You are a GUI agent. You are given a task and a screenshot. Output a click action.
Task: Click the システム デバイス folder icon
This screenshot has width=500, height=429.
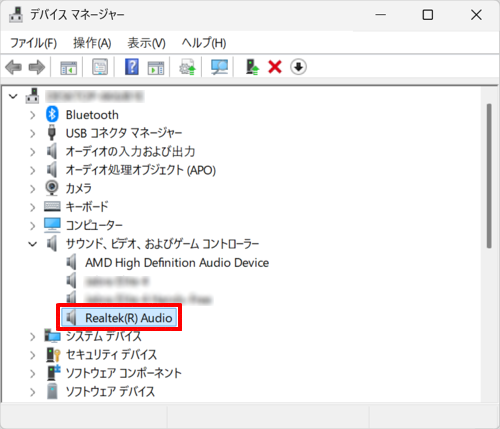53,336
